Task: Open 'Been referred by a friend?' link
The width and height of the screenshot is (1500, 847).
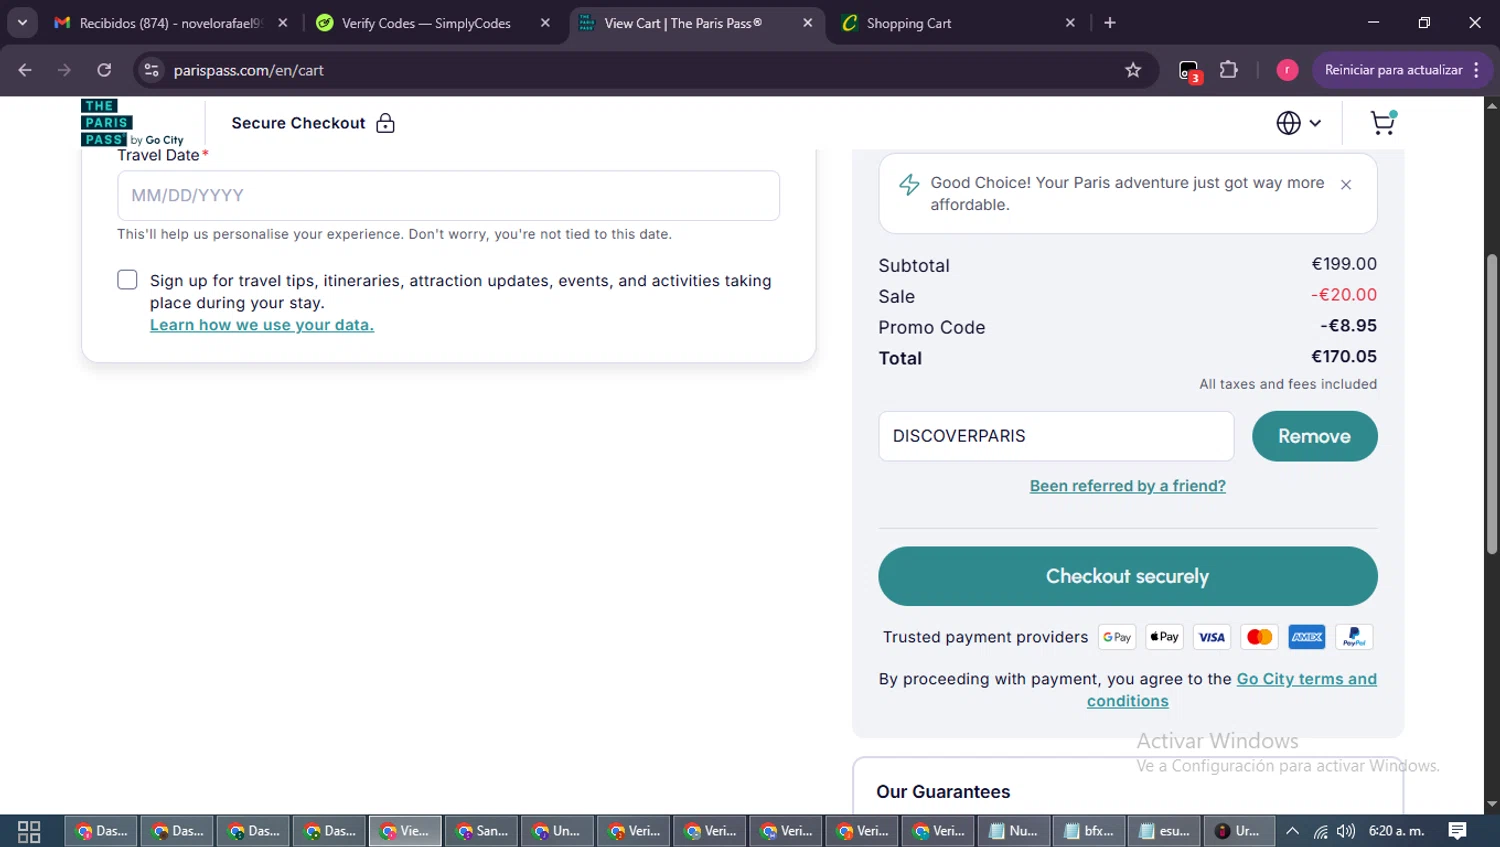Action: tap(1127, 486)
